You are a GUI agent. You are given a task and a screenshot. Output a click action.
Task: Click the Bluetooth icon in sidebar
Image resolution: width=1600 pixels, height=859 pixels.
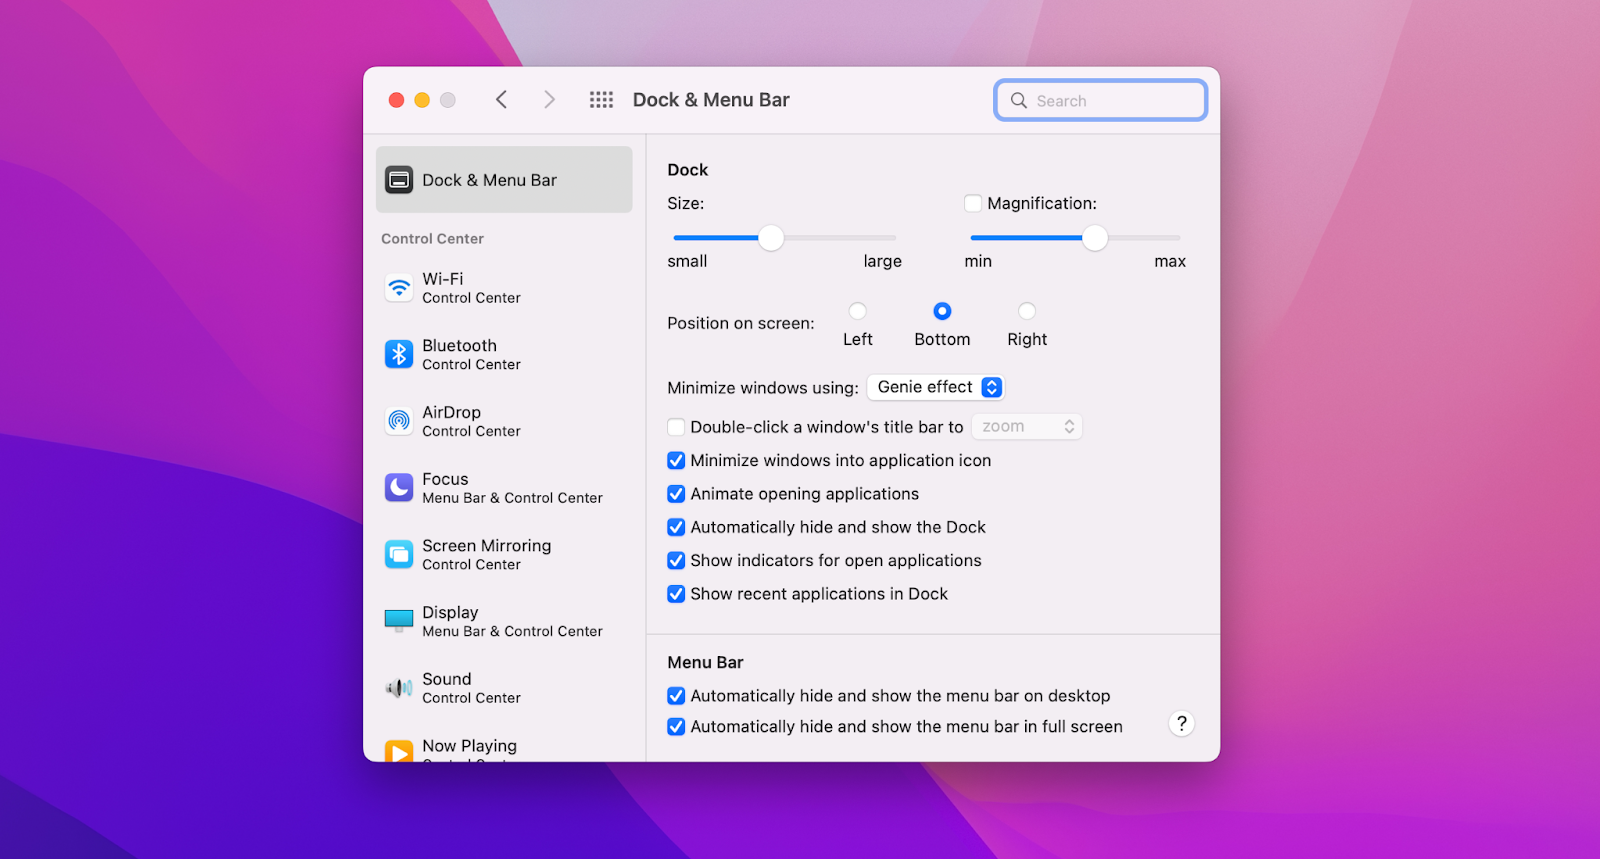coord(399,354)
